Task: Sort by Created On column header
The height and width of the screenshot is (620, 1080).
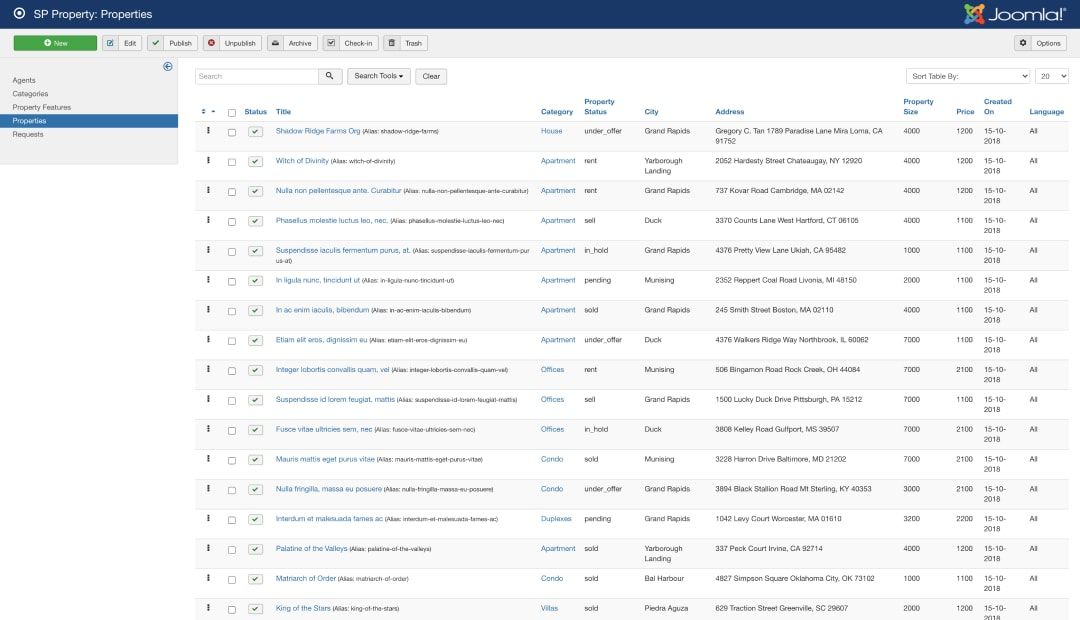Action: pos(997,106)
